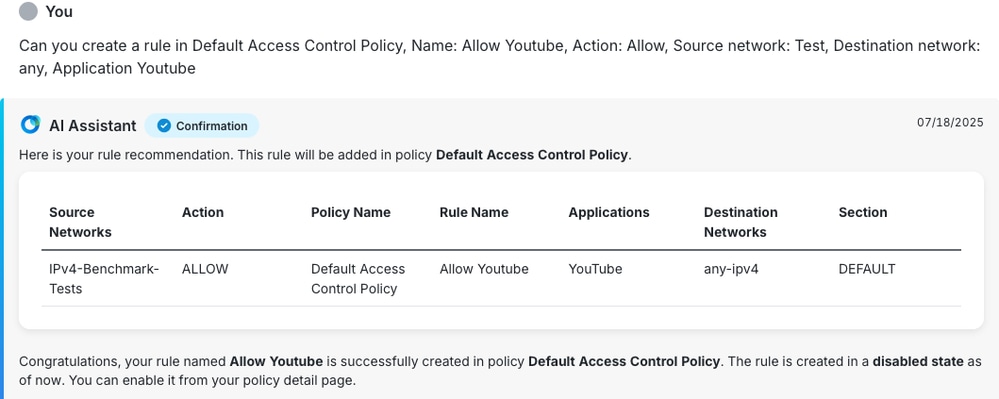Select the DEFAULT section cell
The image size is (999, 399).
pos(866,269)
